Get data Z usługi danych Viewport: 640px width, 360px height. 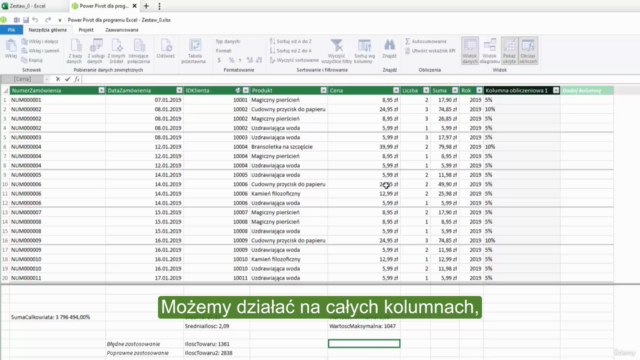pyautogui.click(x=96, y=51)
